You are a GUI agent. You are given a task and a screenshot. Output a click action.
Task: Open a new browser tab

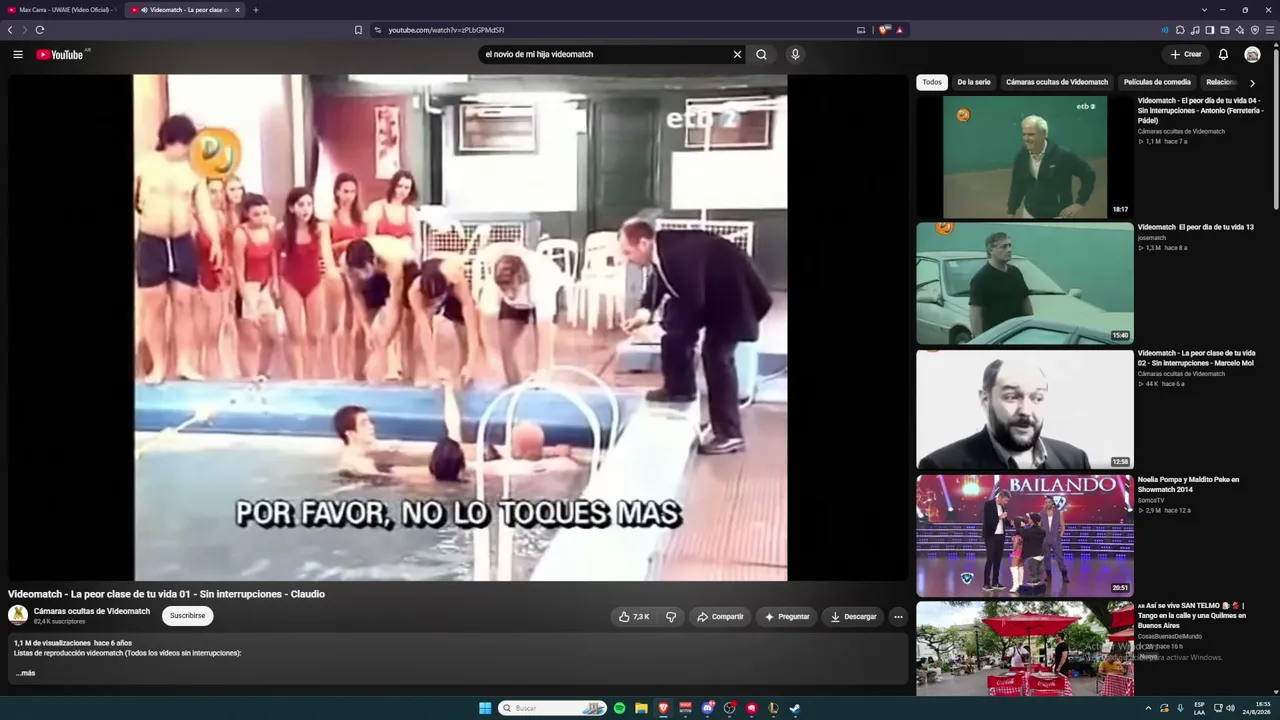pyautogui.click(x=255, y=10)
